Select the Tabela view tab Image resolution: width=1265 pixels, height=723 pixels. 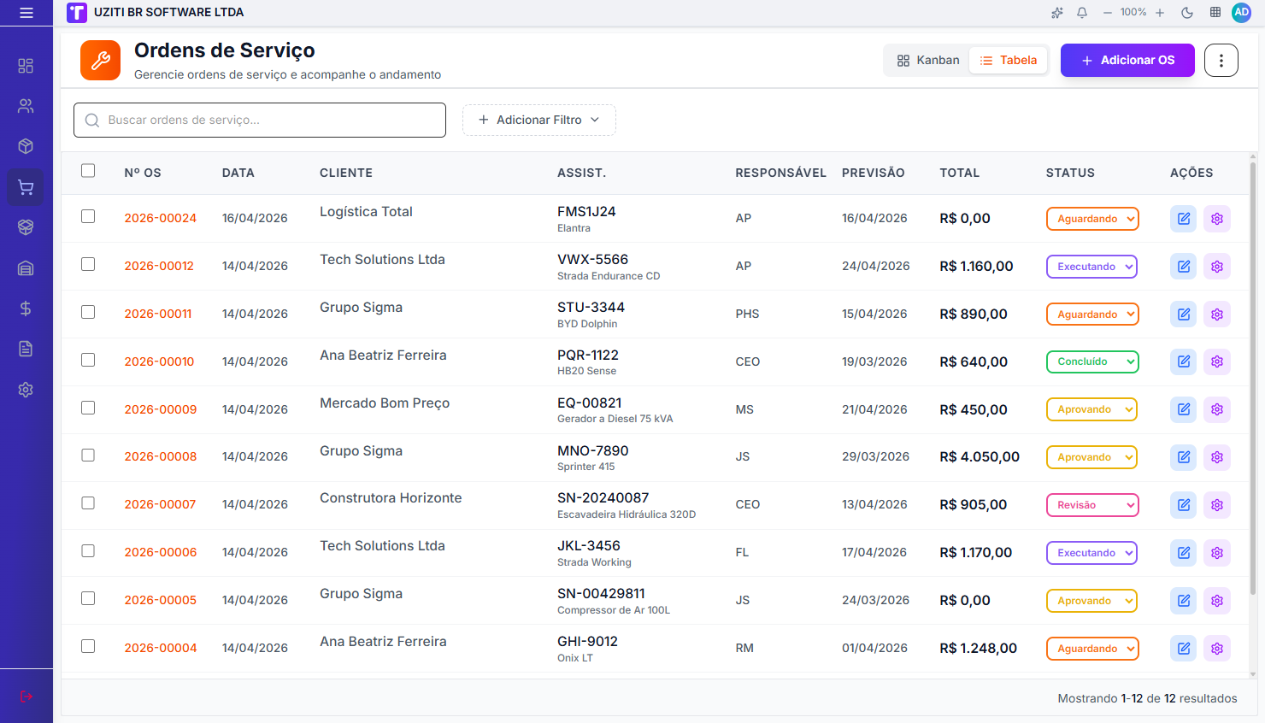point(1008,60)
